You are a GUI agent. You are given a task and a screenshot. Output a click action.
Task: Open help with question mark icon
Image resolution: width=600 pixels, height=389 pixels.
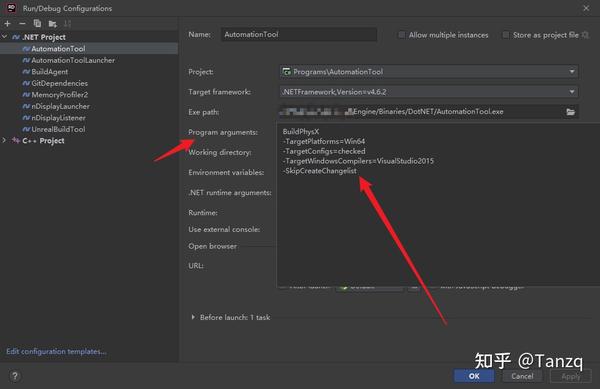15,376
